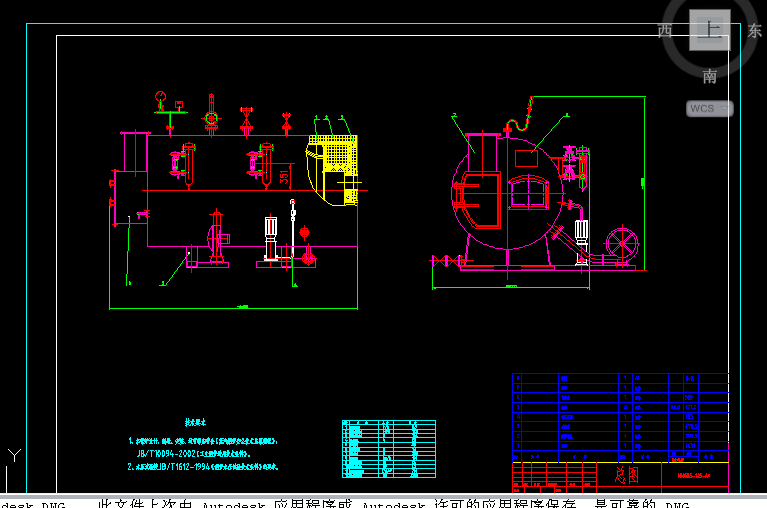This screenshot has height=508, width=767.
Task: Click the arched furnace door in side view
Action: click(529, 191)
